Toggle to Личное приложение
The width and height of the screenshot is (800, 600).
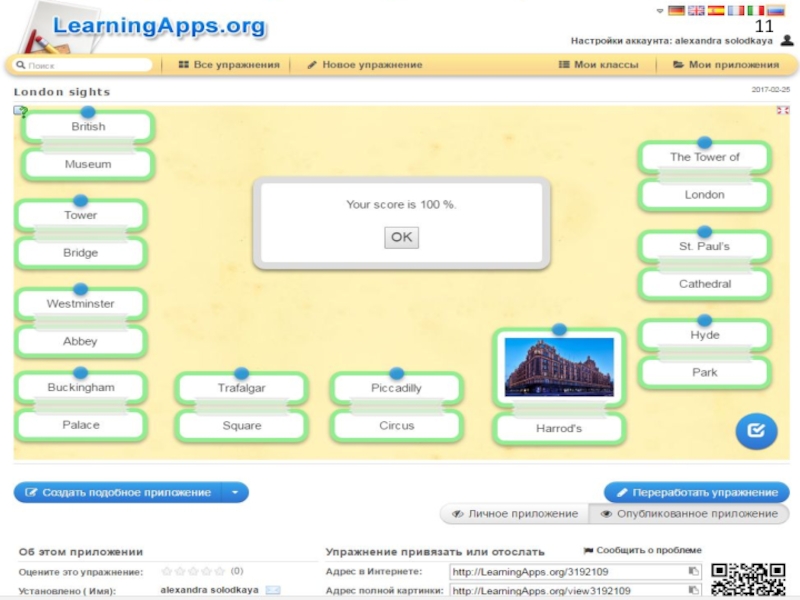tap(514, 514)
